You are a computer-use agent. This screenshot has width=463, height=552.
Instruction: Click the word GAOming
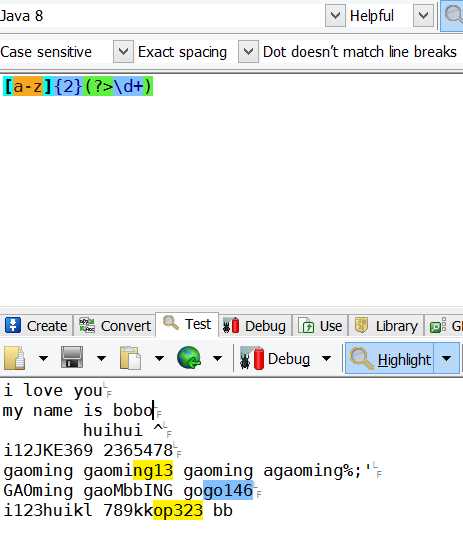pos(38,490)
